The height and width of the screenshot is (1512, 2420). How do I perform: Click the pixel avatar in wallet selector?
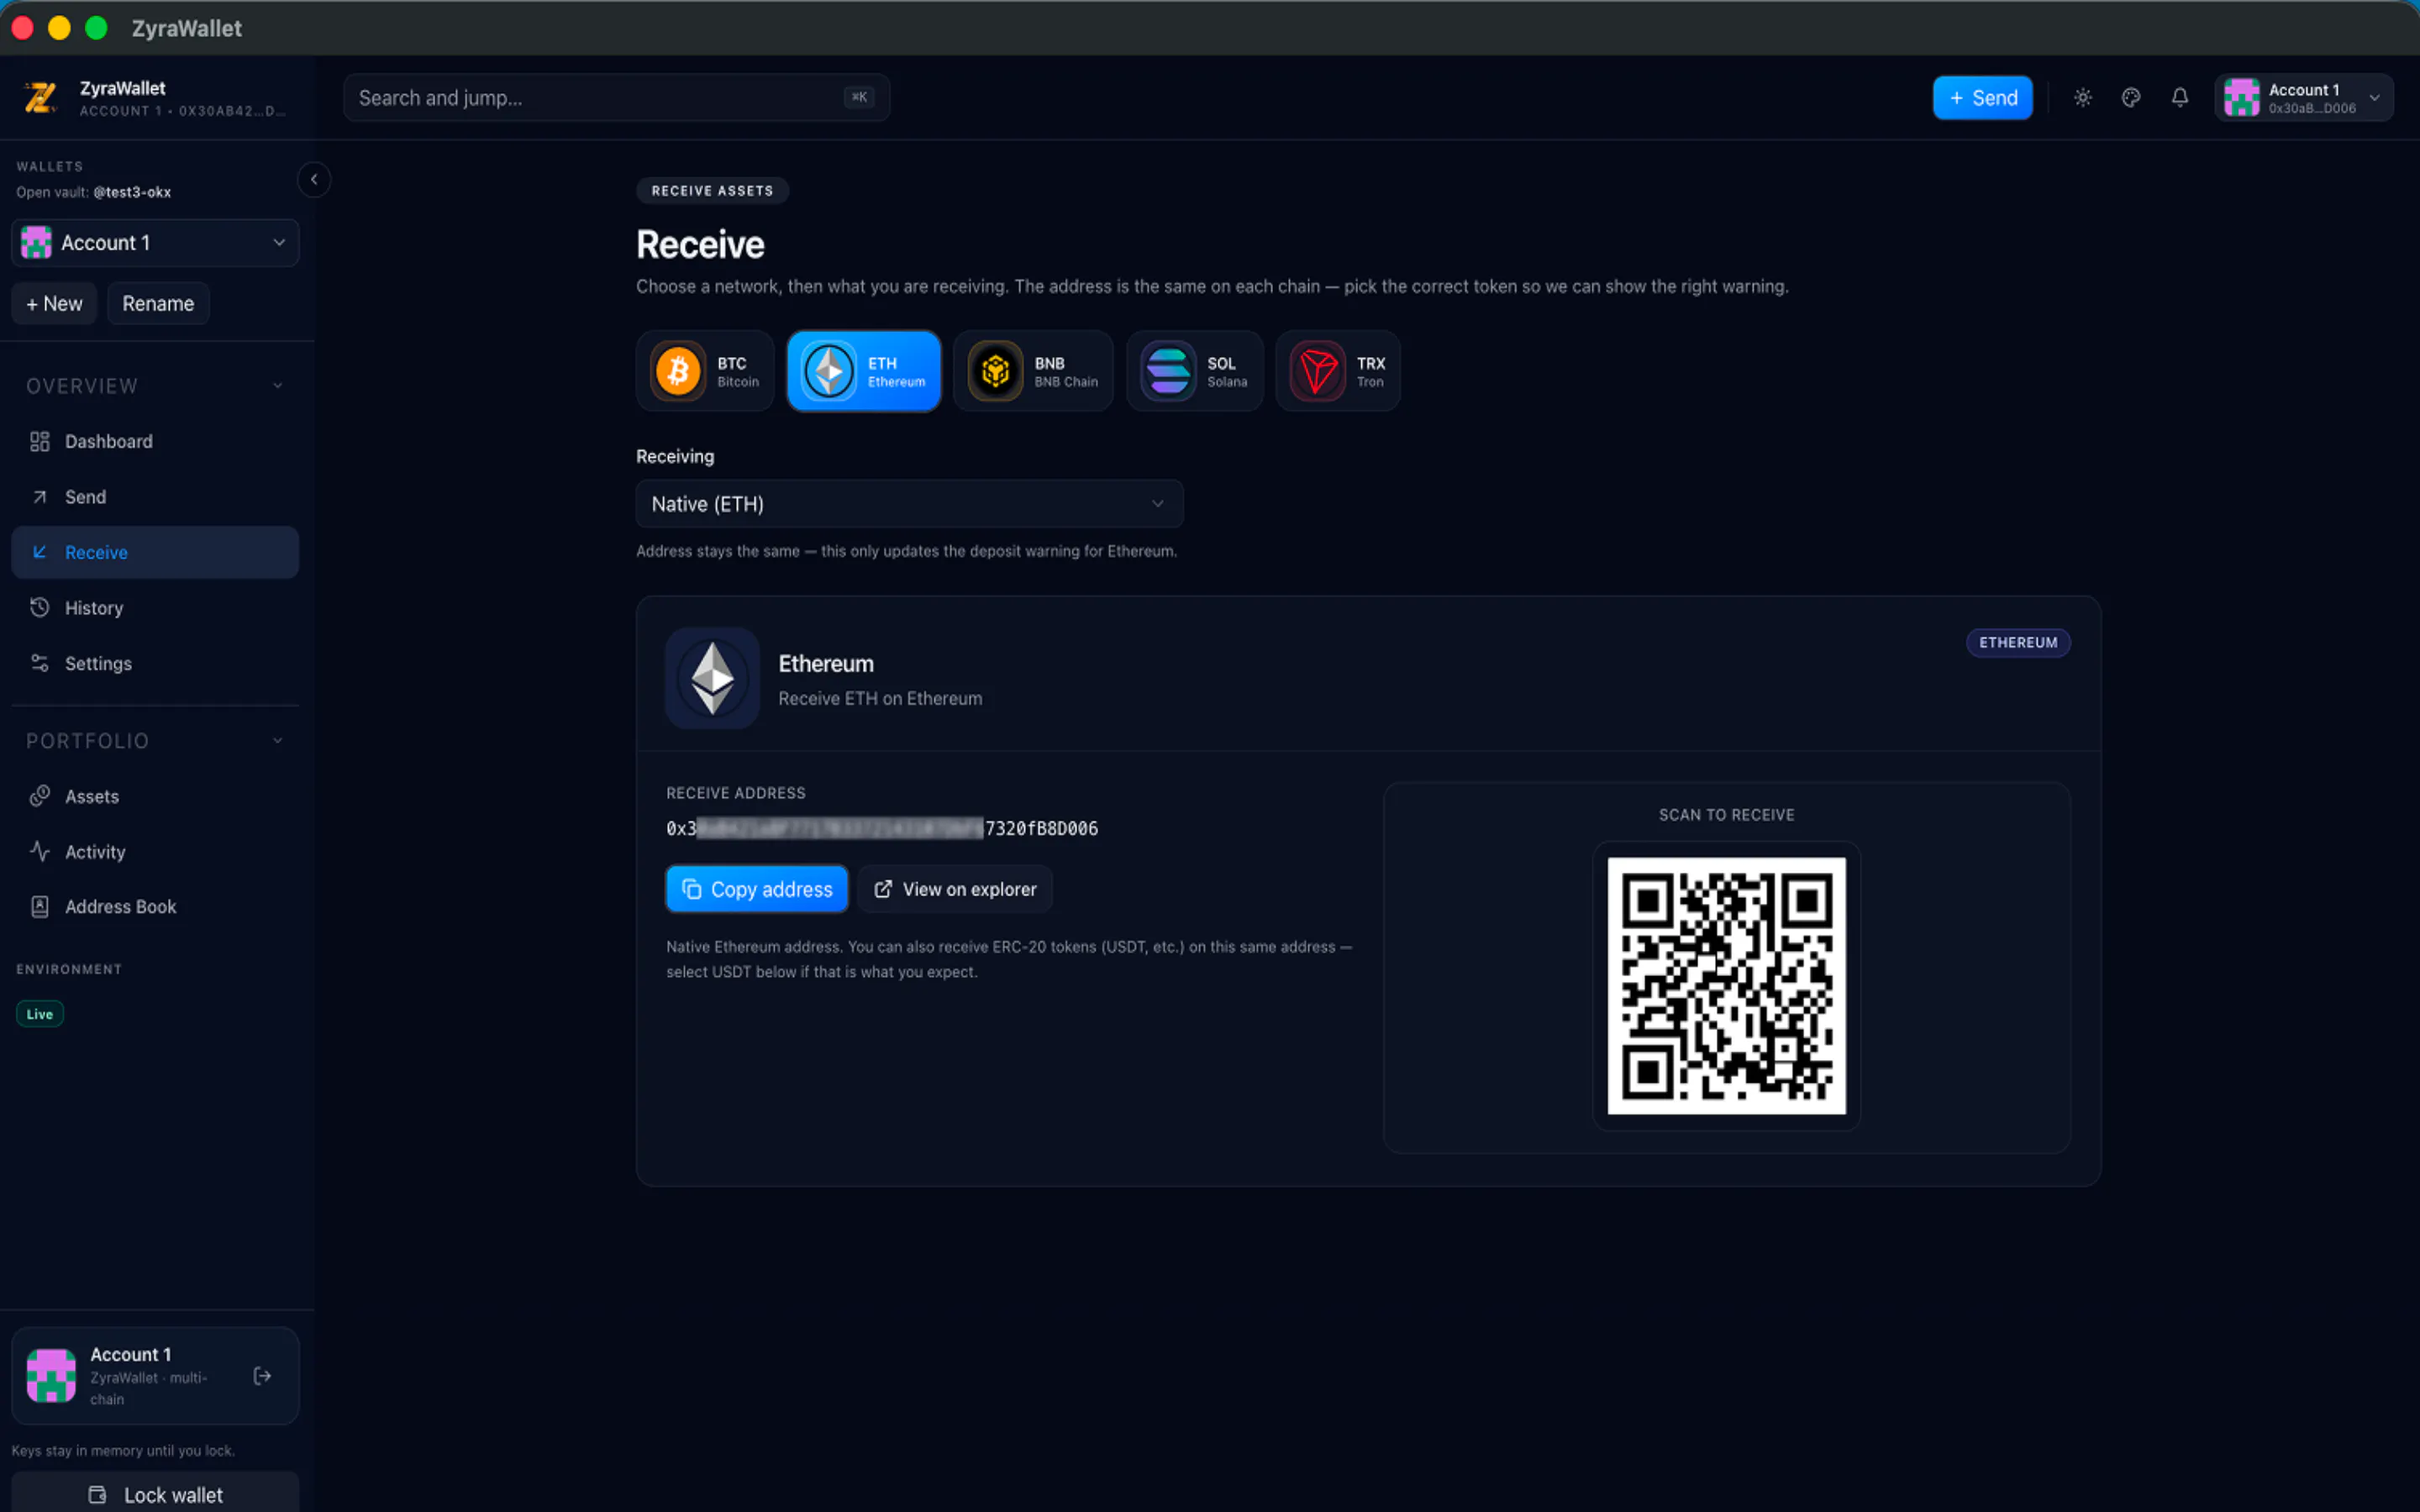[x=36, y=243]
